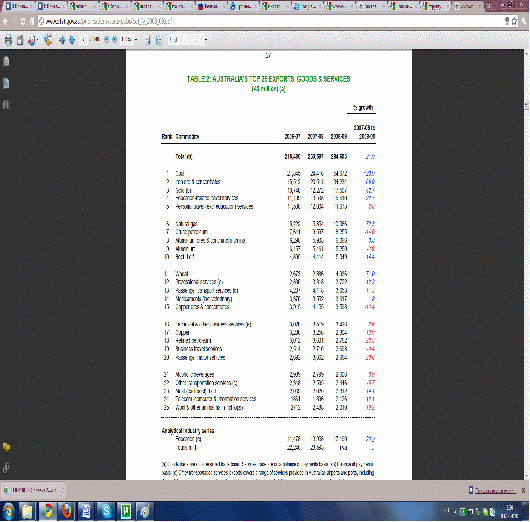Switch to the first browser tab
Image resolution: width=530 pixels, height=522 pixels.
click(17, 6)
